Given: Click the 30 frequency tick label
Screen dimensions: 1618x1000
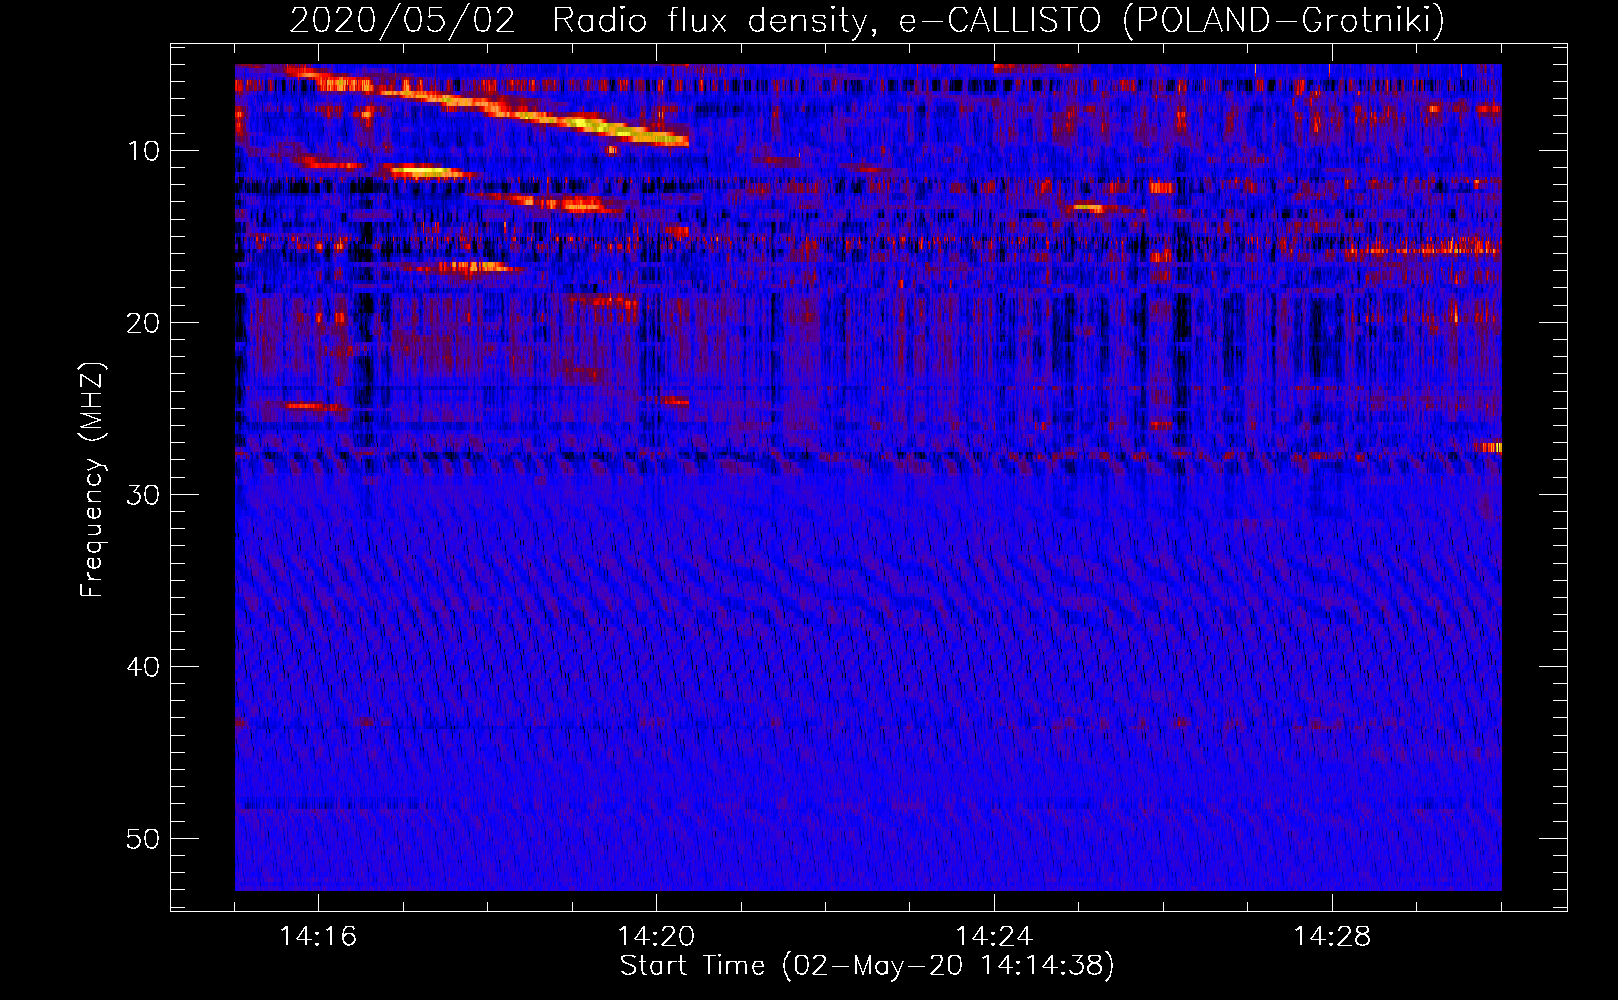Looking at the screenshot, I should [143, 495].
